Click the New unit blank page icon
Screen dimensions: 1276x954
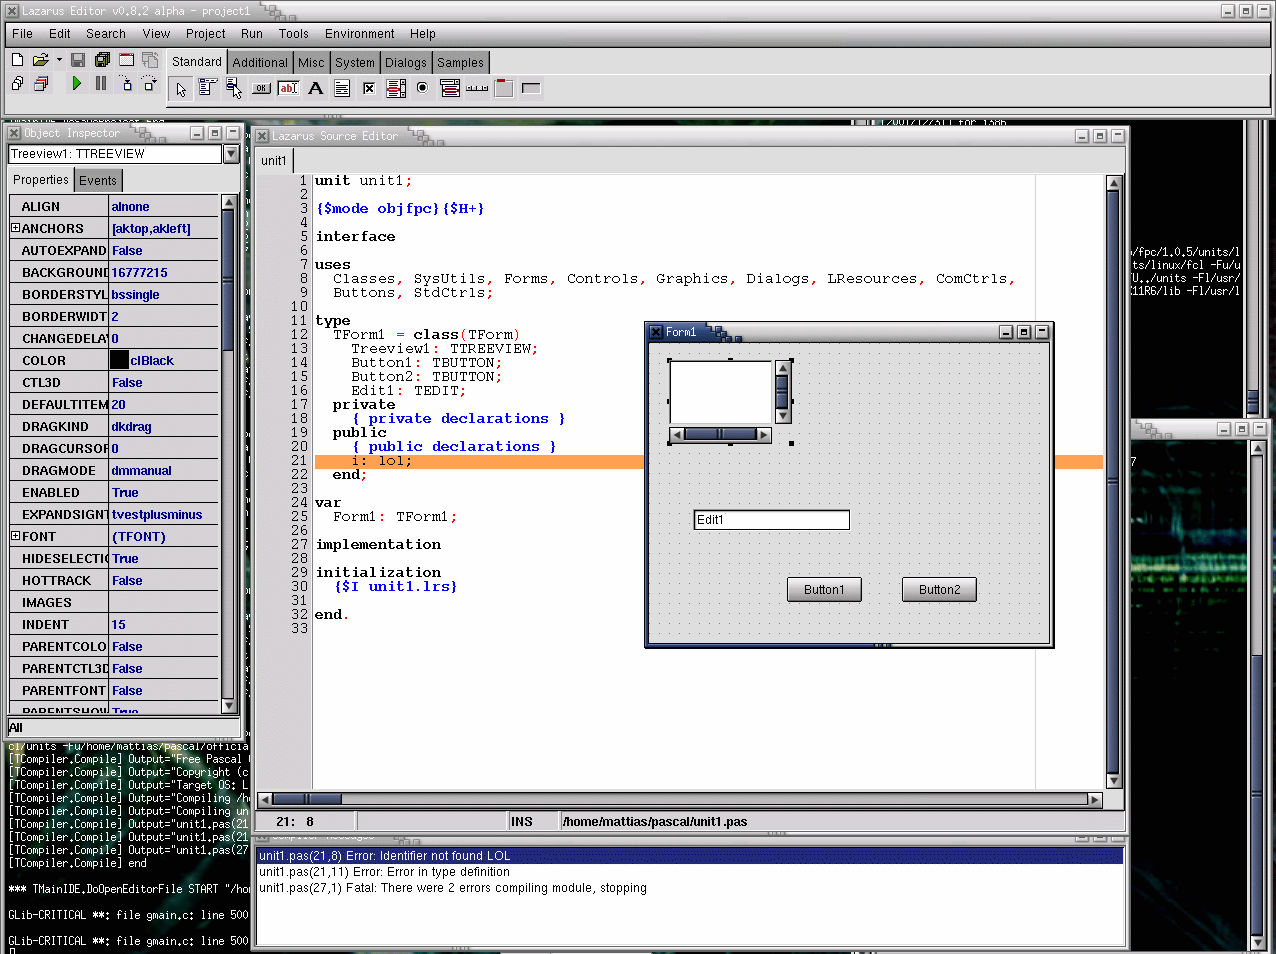17,60
